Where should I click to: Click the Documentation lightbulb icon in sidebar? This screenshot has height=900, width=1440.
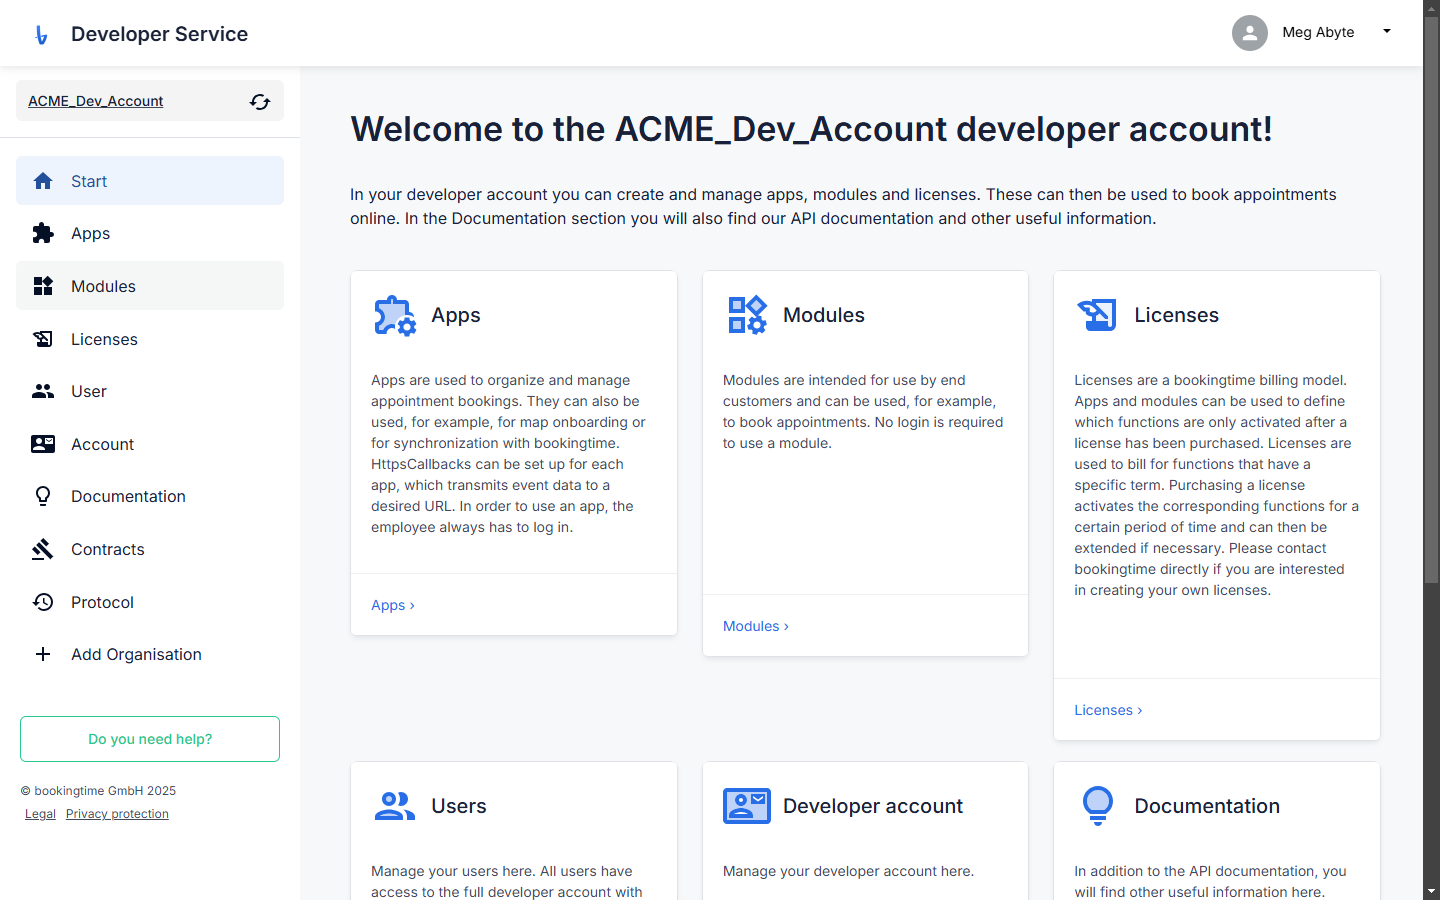coord(43,496)
